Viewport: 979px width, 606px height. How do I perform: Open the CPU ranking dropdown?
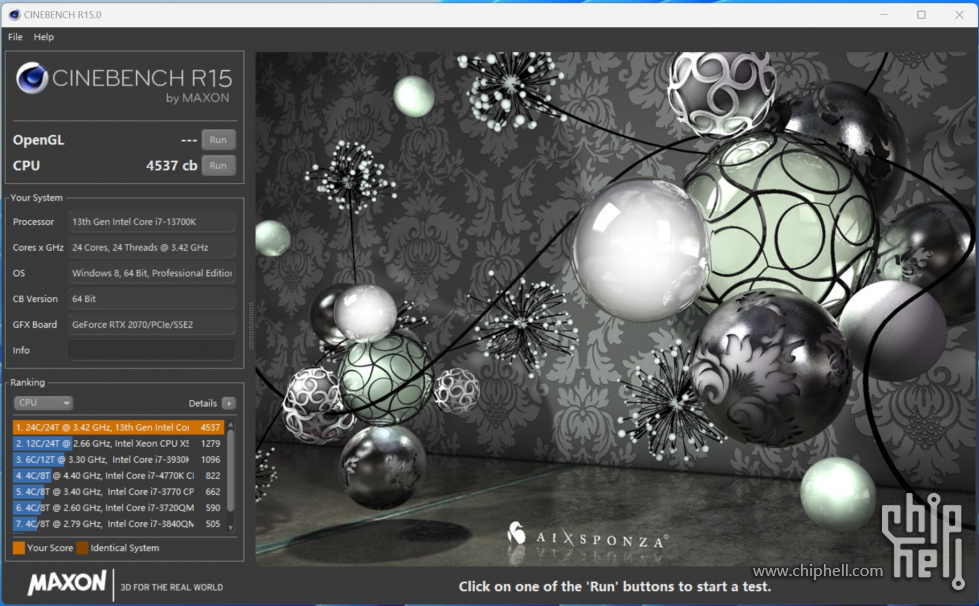(x=43, y=403)
